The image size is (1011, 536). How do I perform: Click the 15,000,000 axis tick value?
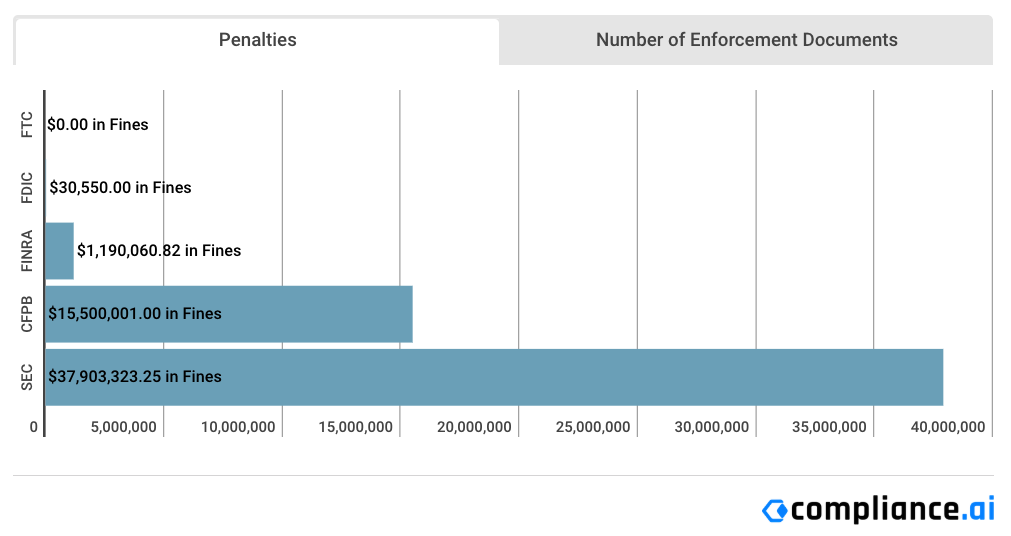click(x=355, y=427)
